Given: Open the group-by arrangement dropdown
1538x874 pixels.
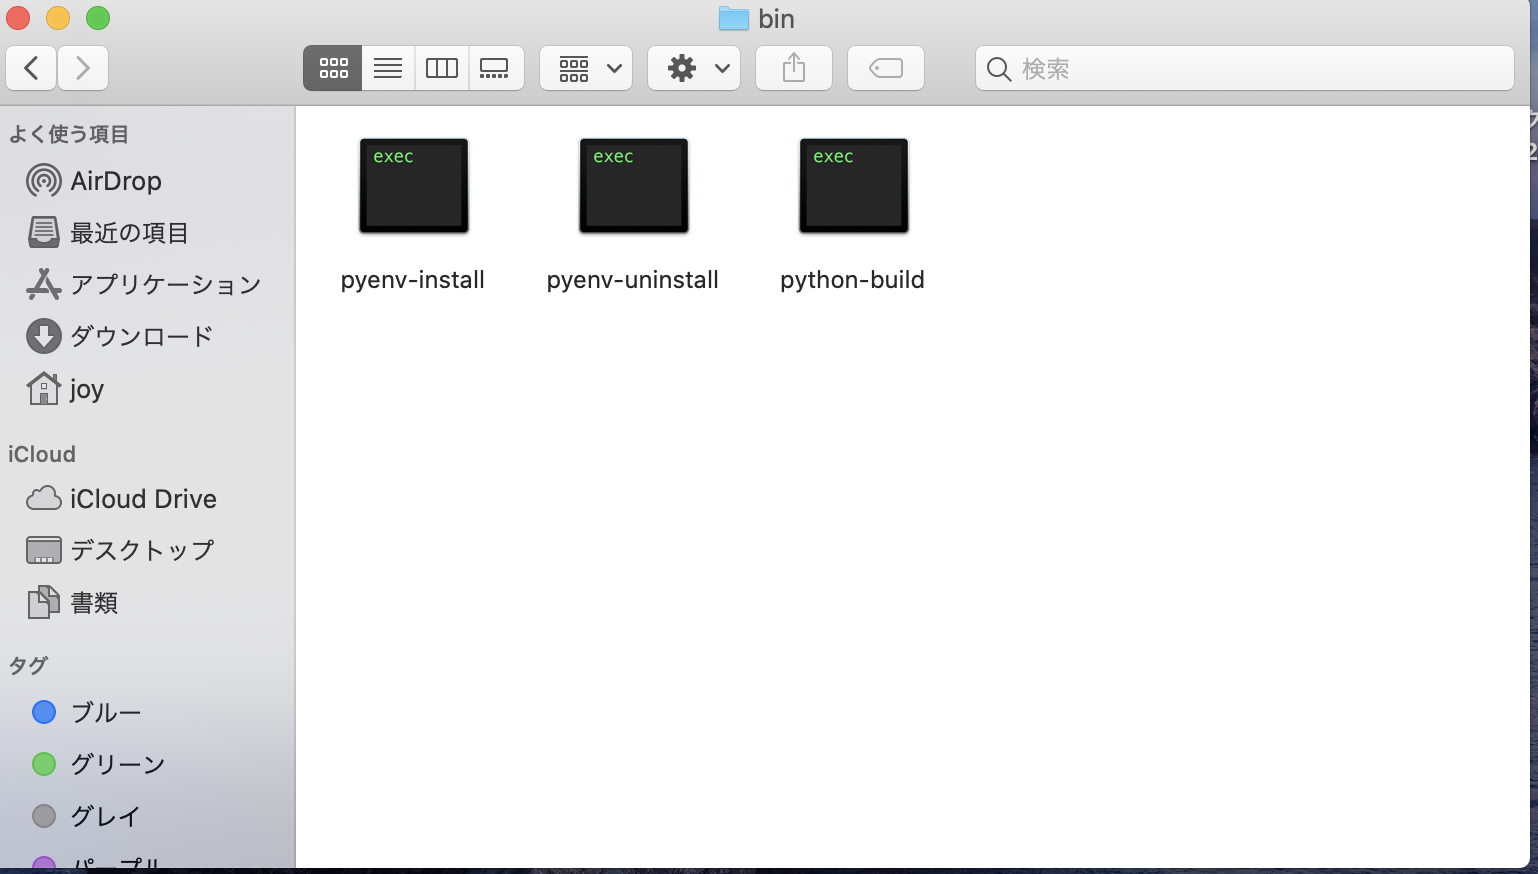Looking at the screenshot, I should click(x=586, y=68).
